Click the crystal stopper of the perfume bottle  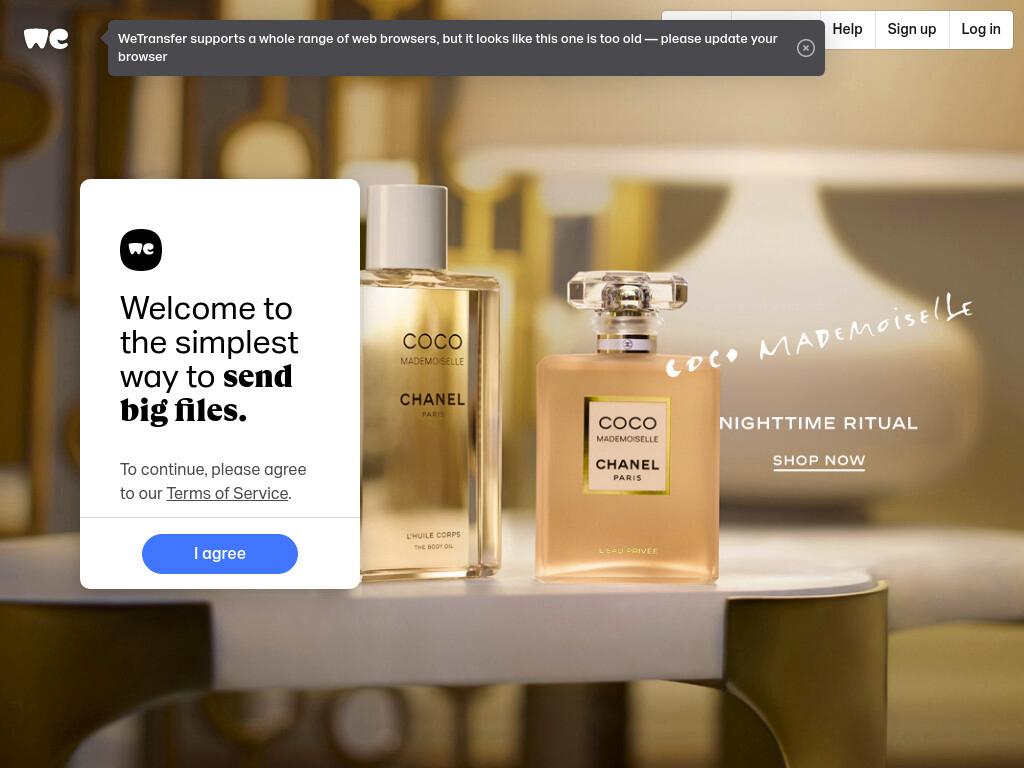coord(627,293)
